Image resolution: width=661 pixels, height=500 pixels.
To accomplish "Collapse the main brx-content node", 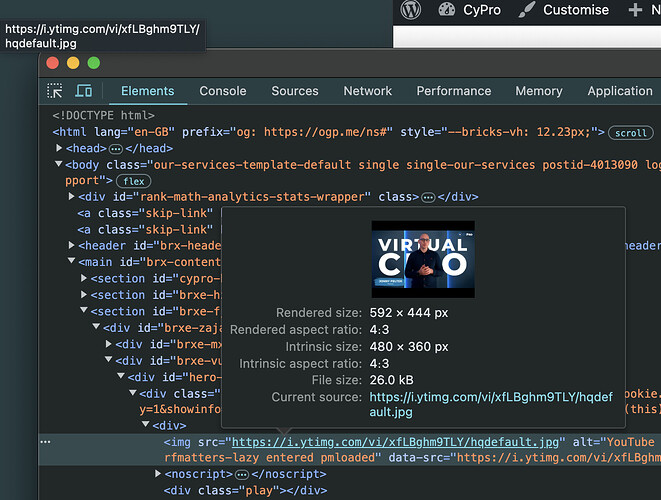I will [x=71, y=262].
